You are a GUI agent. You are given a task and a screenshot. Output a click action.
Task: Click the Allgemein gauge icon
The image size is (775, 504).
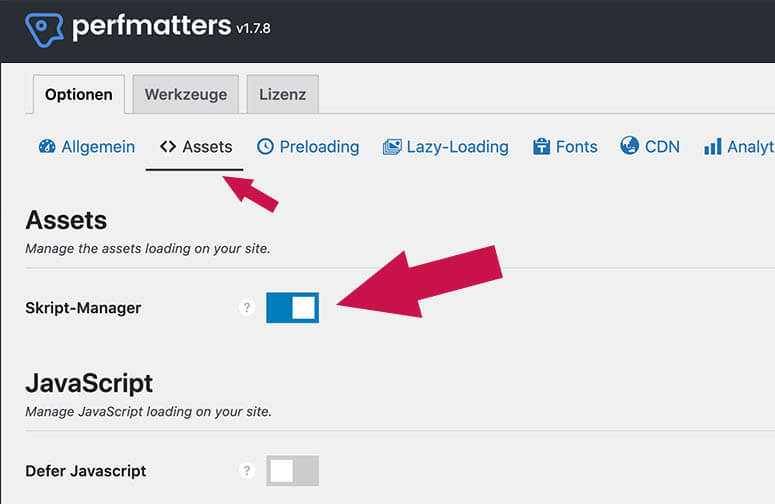47,146
